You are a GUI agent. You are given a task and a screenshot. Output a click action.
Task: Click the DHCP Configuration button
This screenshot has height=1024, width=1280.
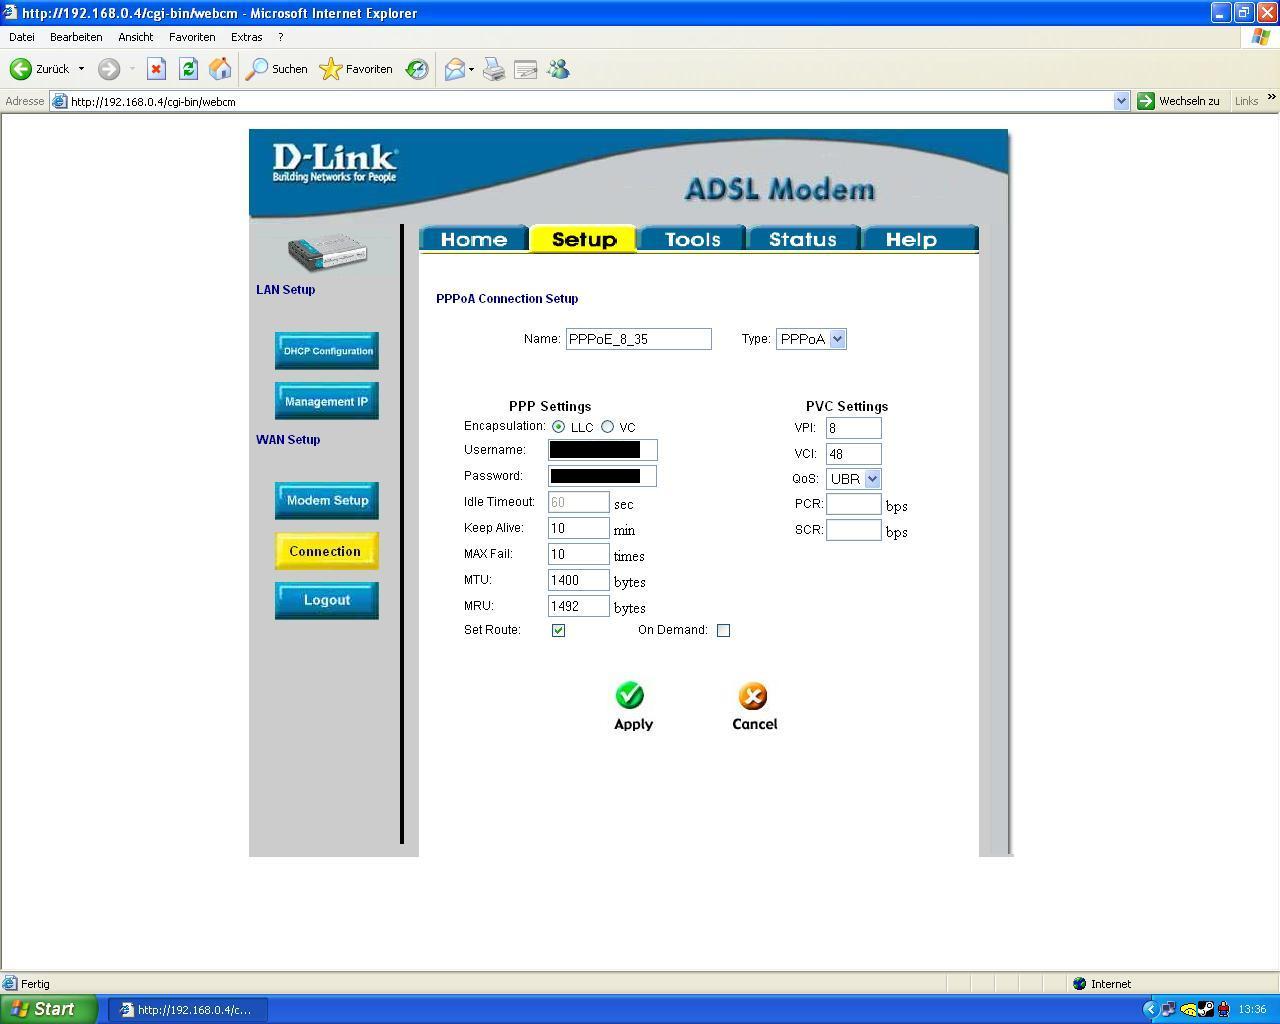327,351
